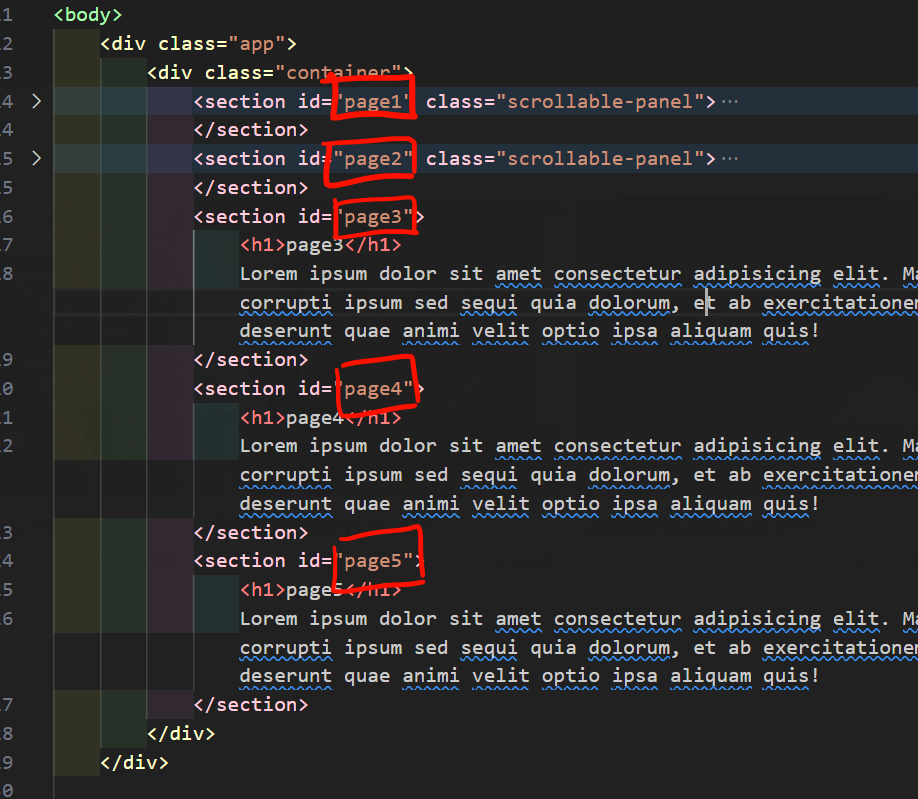The width and height of the screenshot is (918, 799).
Task: Click the opening body tag
Action: [88, 15]
